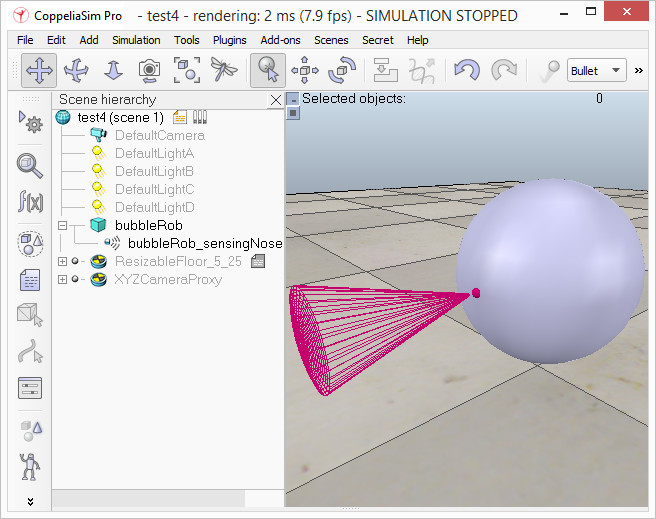The image size is (656, 519).
Task: Open the Add menu
Action: click(89, 40)
